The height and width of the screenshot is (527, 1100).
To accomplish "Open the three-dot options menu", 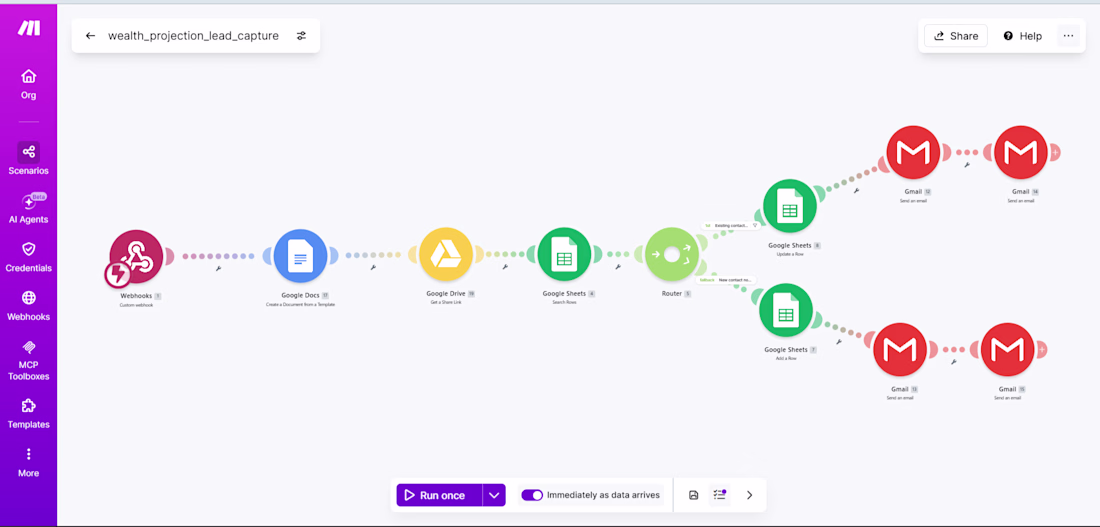I will pyautogui.click(x=1068, y=36).
